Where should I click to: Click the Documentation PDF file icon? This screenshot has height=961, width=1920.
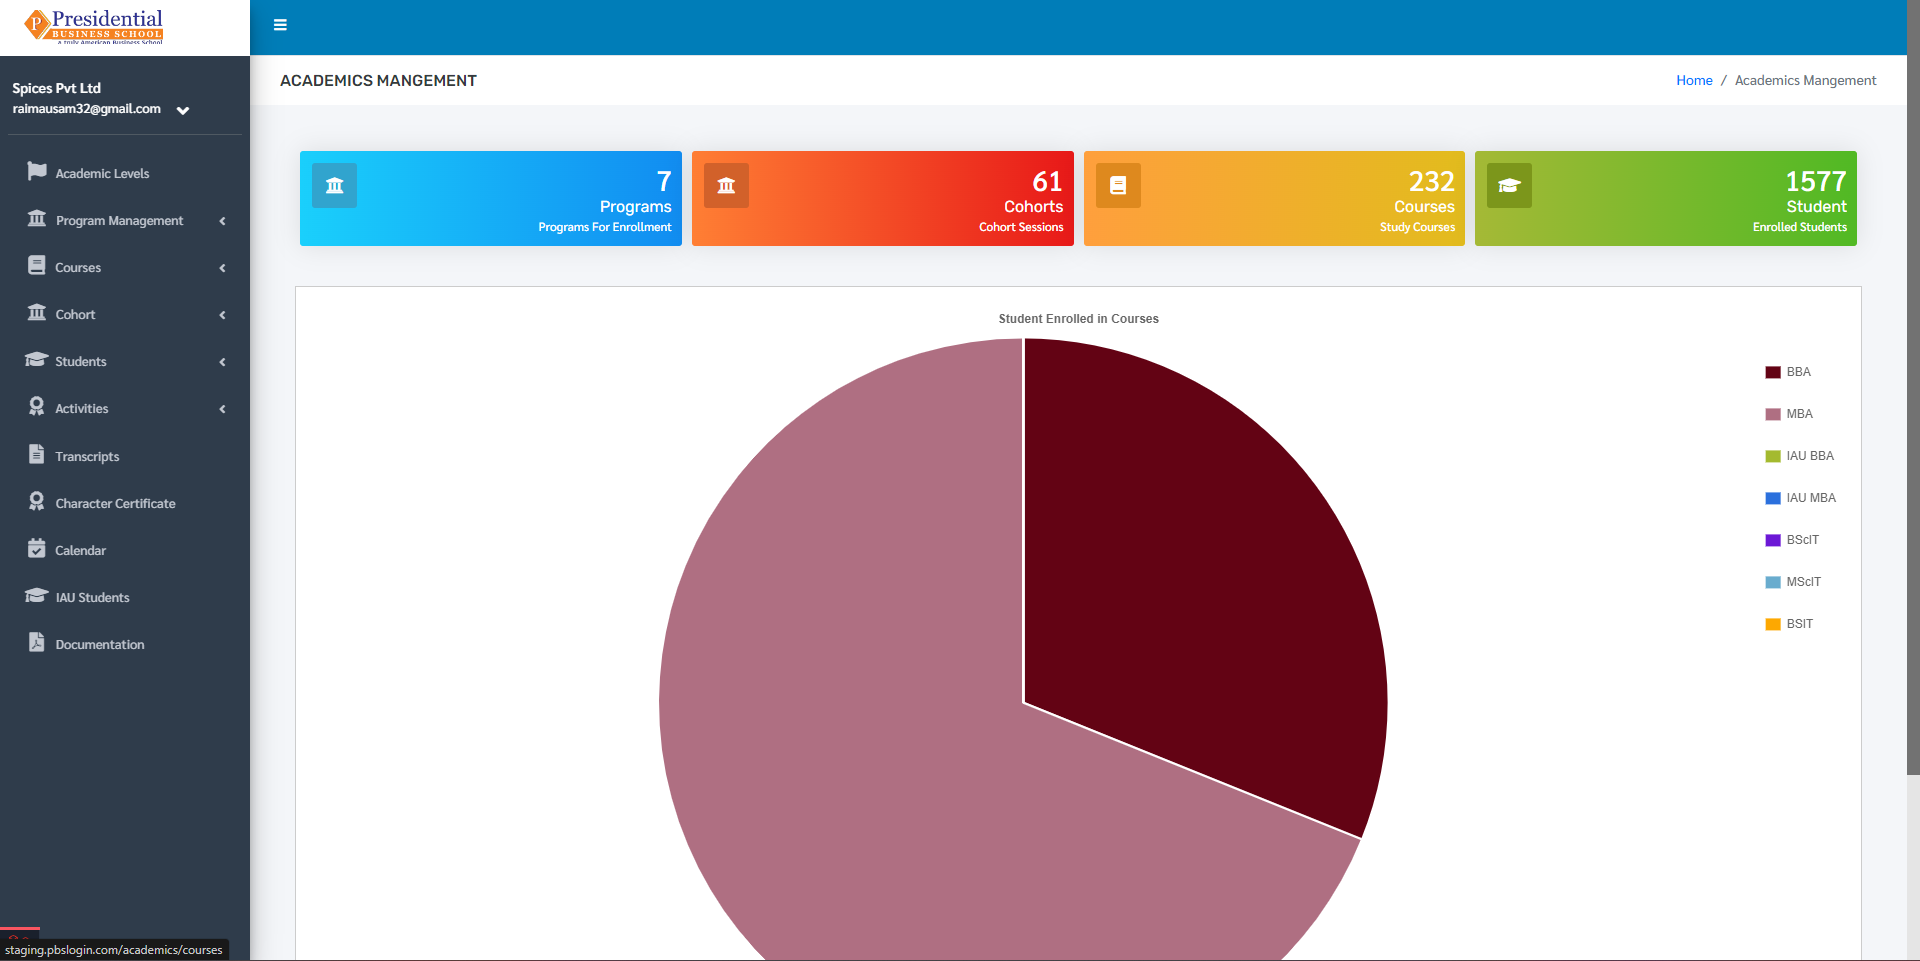(x=37, y=643)
